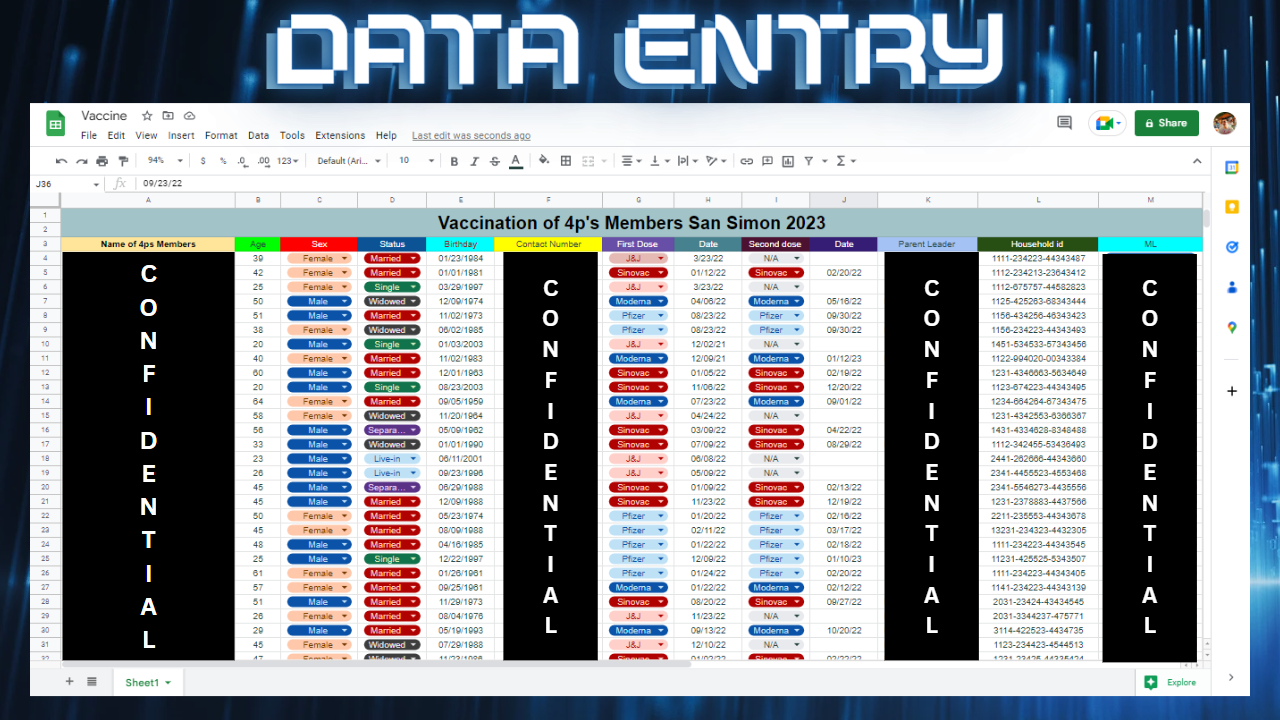The image size is (1280, 720).
Task: Open Google Calendar in the side panel
Action: pyautogui.click(x=1232, y=167)
